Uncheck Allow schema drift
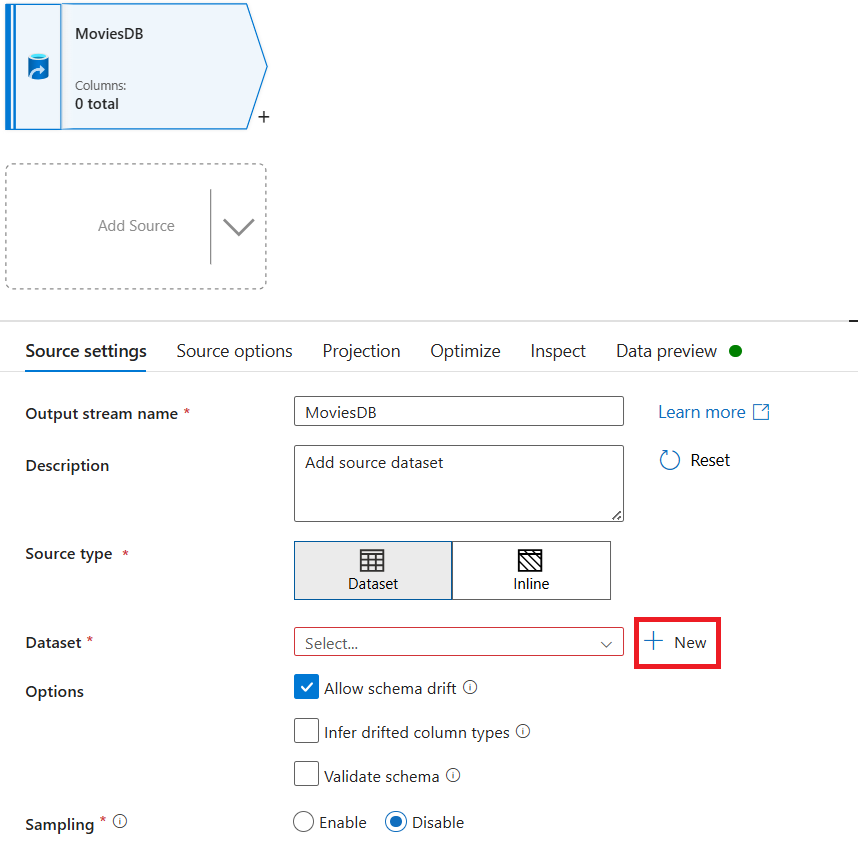Screen dimensions: 858x856 click(307, 687)
